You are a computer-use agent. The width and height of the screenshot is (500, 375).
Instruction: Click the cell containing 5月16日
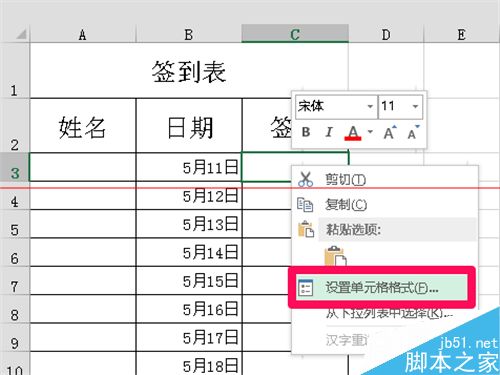click(189, 309)
